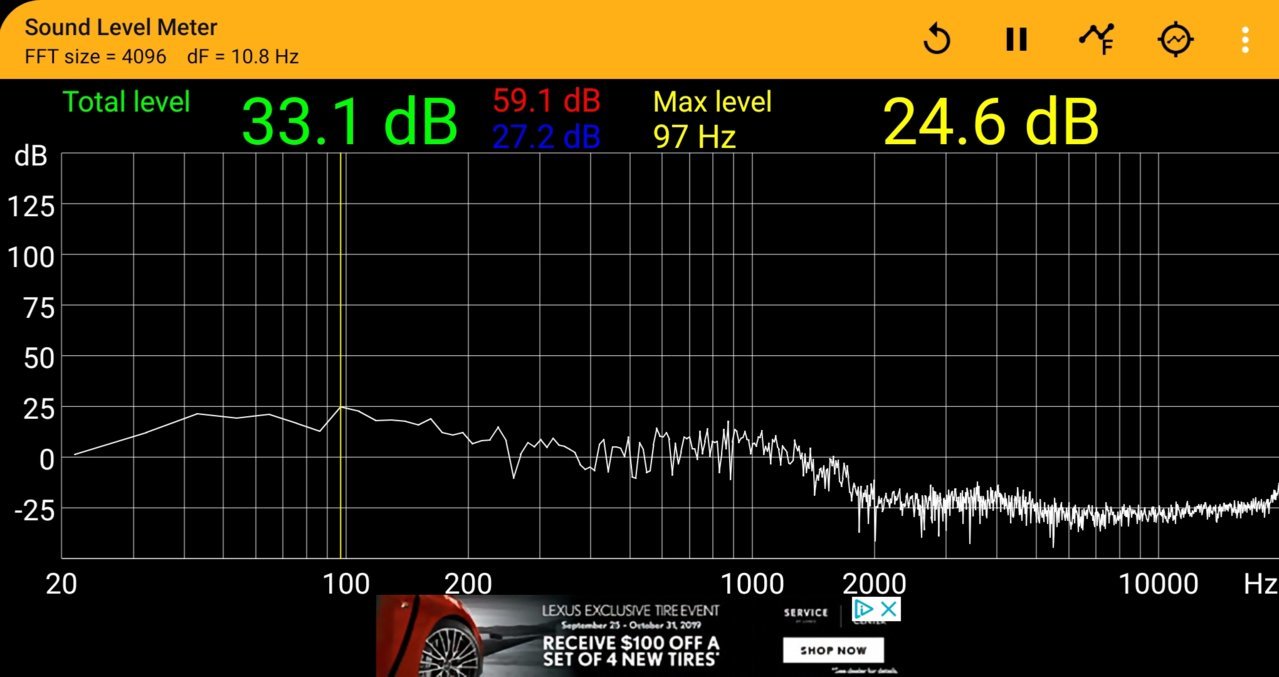Click the yellow 97 Hz frequency value
Image resolution: width=1279 pixels, height=677 pixels.
tap(694, 137)
